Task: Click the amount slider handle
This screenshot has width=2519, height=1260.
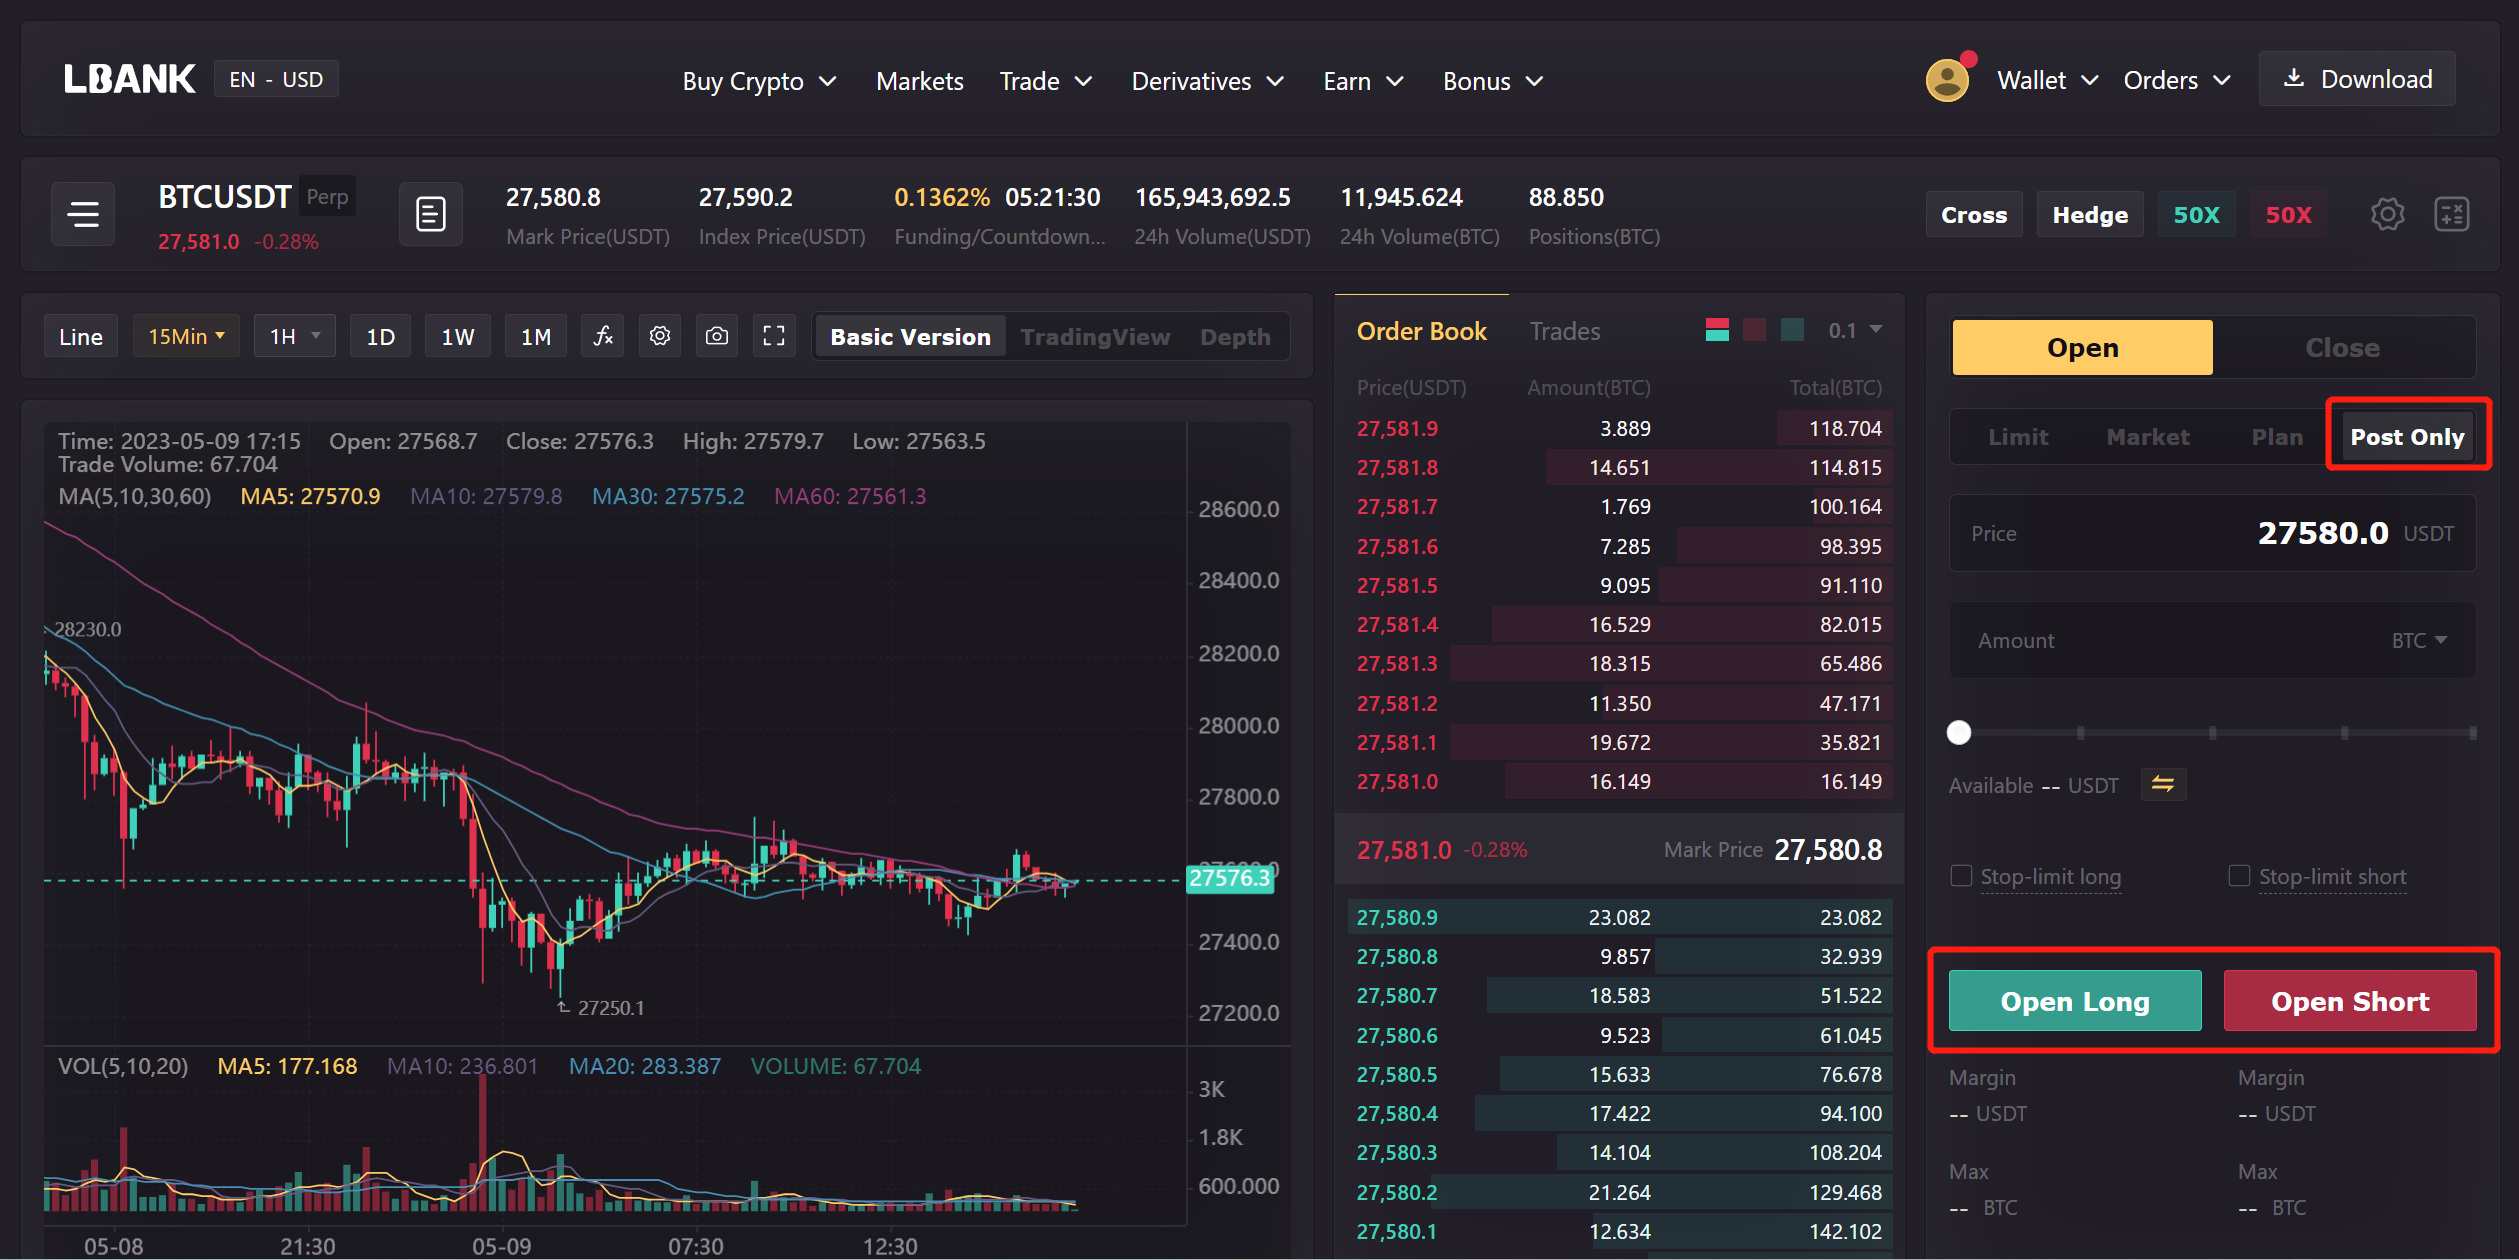Action: pos(1959,733)
